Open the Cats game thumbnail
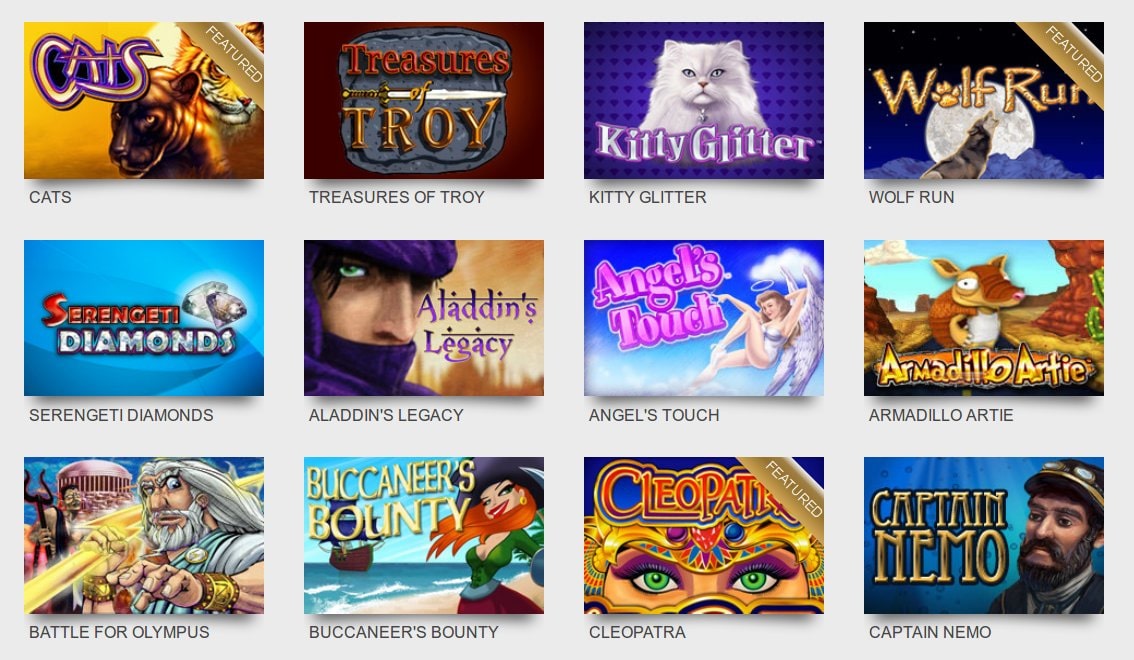1134x660 pixels. [x=144, y=100]
